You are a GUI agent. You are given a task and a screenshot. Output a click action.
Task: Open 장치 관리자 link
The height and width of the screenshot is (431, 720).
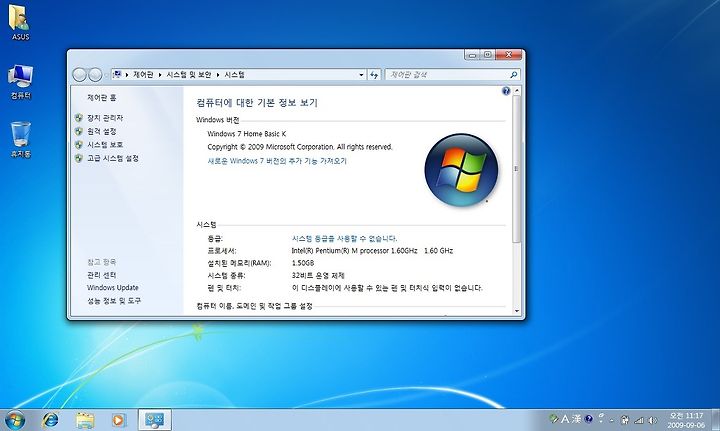point(105,118)
